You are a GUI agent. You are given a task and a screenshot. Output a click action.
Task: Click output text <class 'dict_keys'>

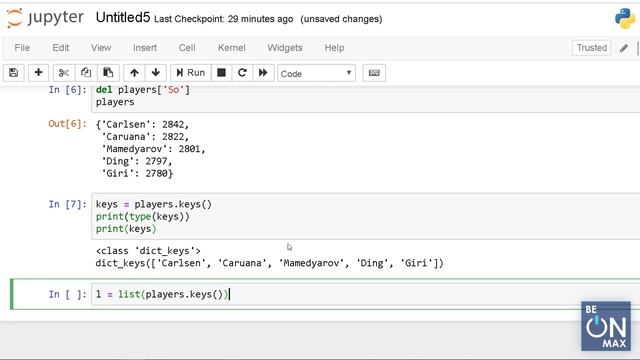coord(148,251)
